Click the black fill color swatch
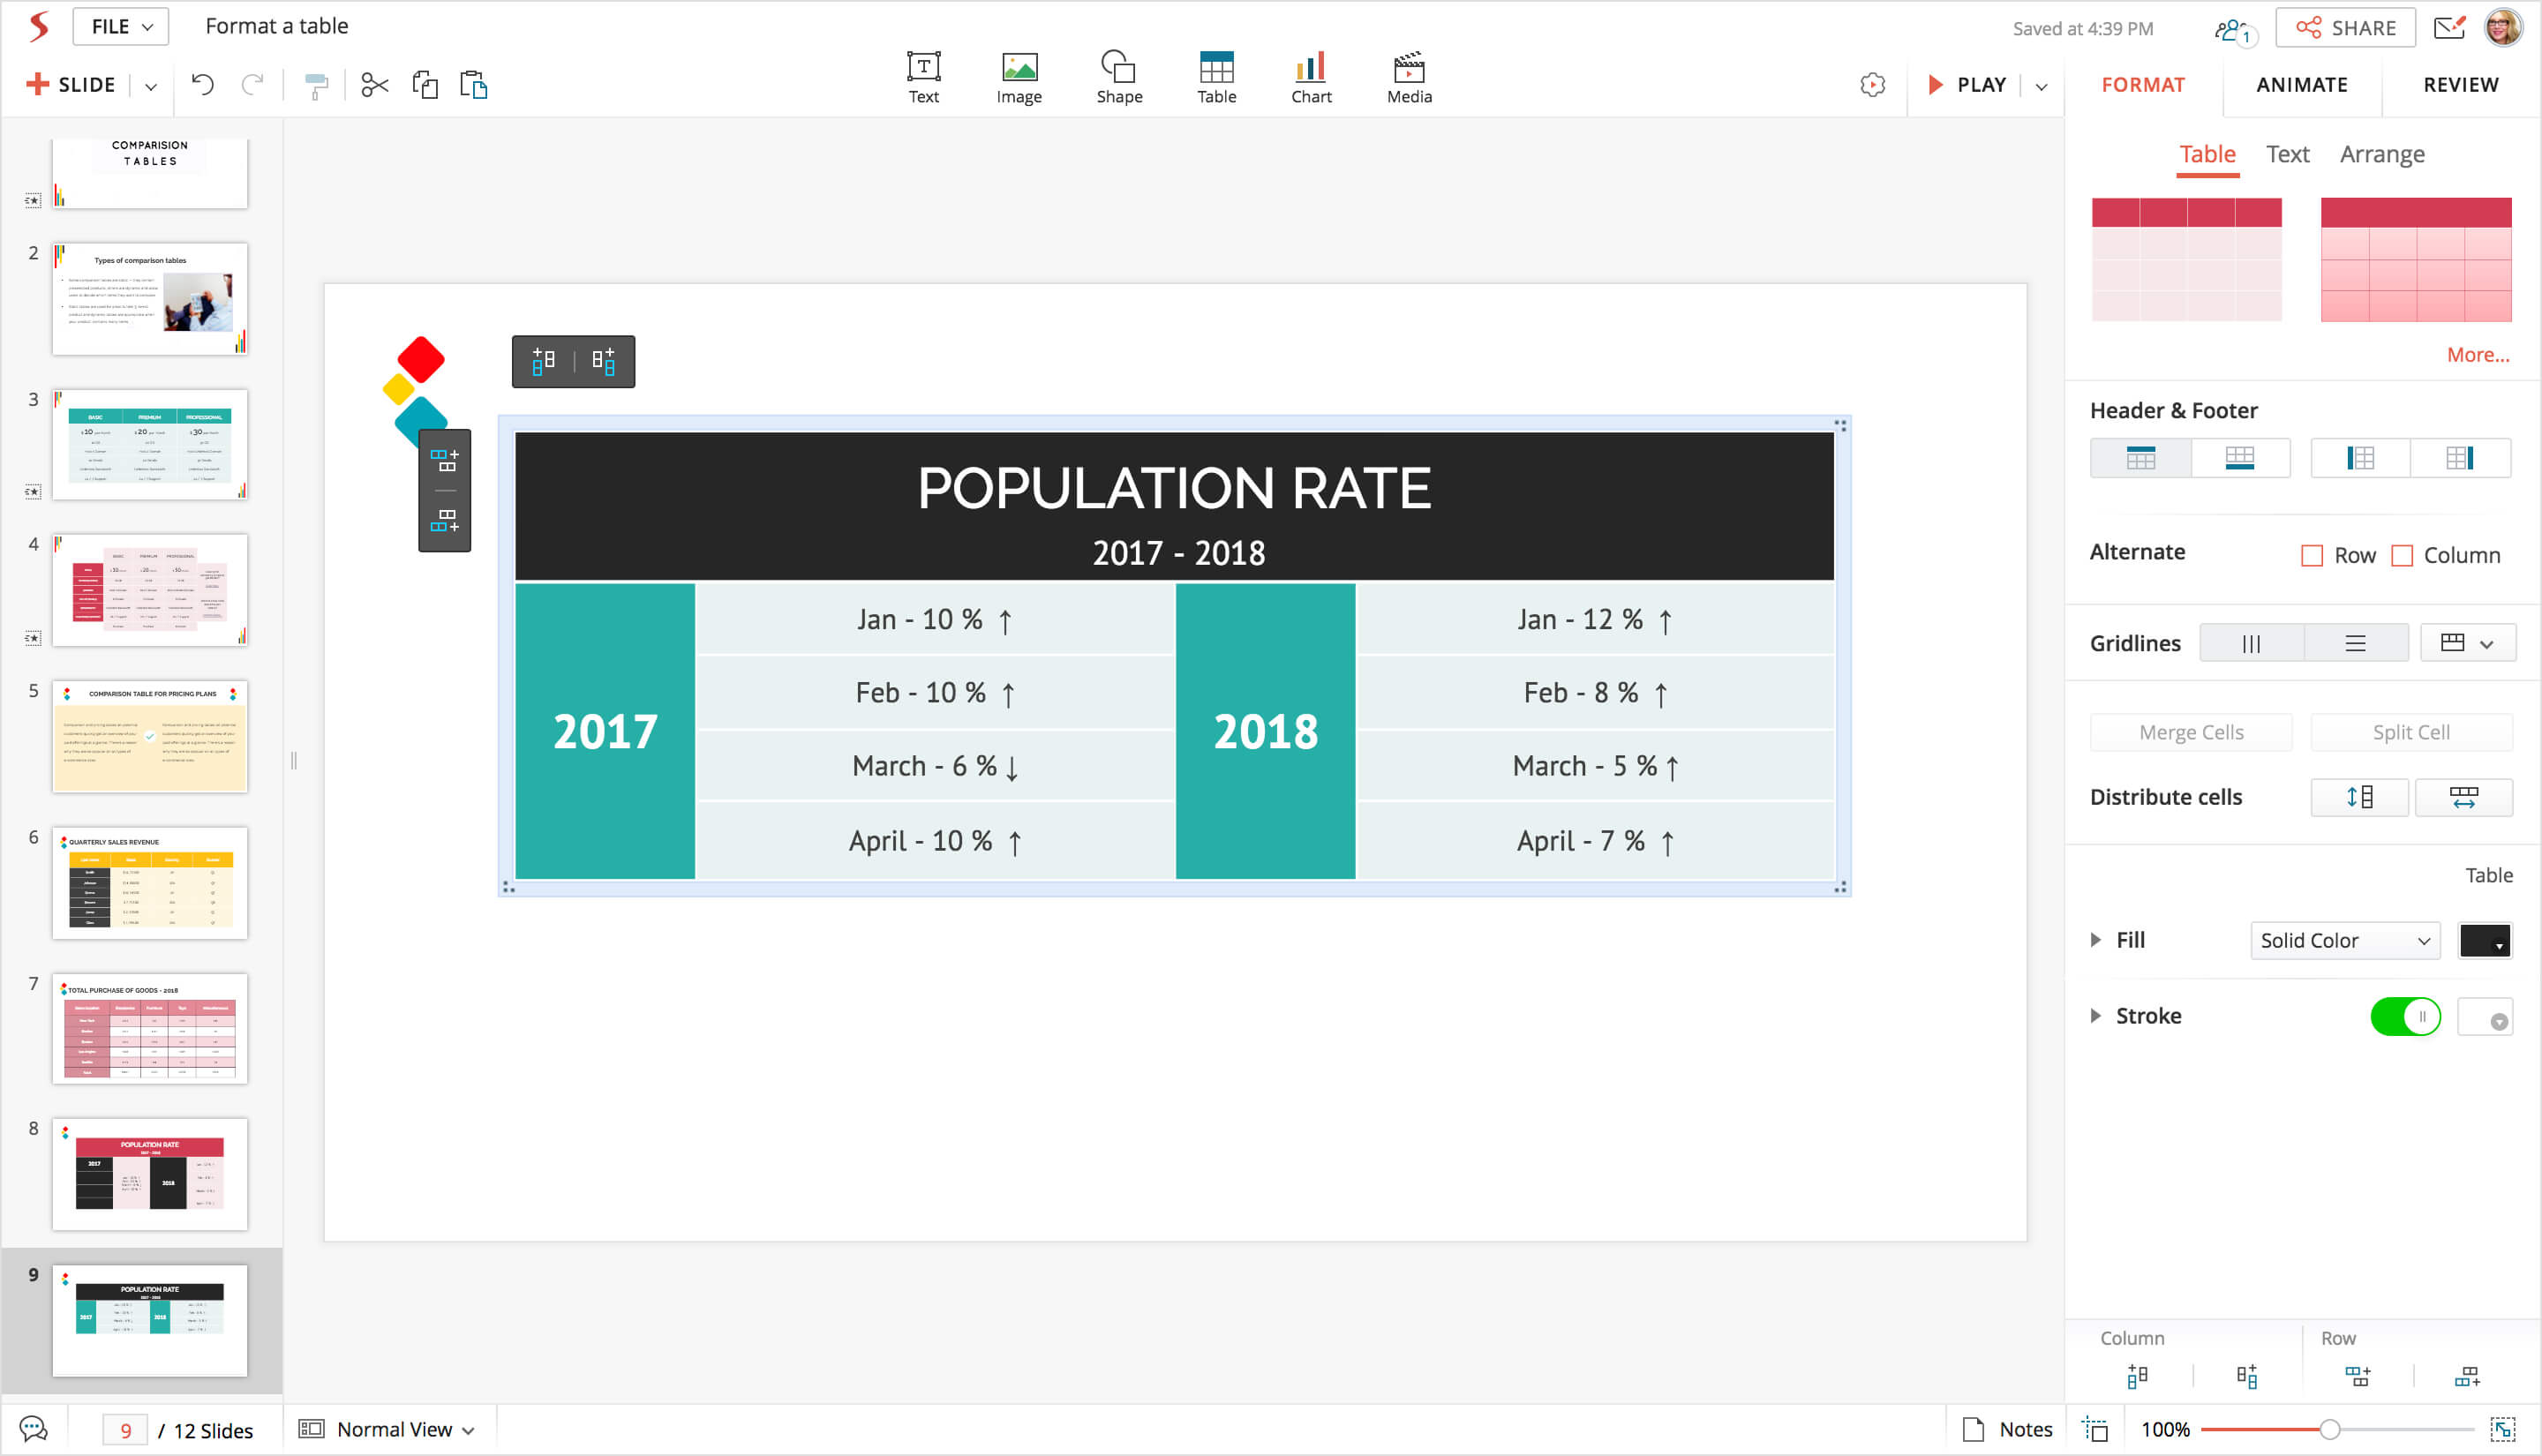The height and width of the screenshot is (1456, 2542). (x=2484, y=940)
